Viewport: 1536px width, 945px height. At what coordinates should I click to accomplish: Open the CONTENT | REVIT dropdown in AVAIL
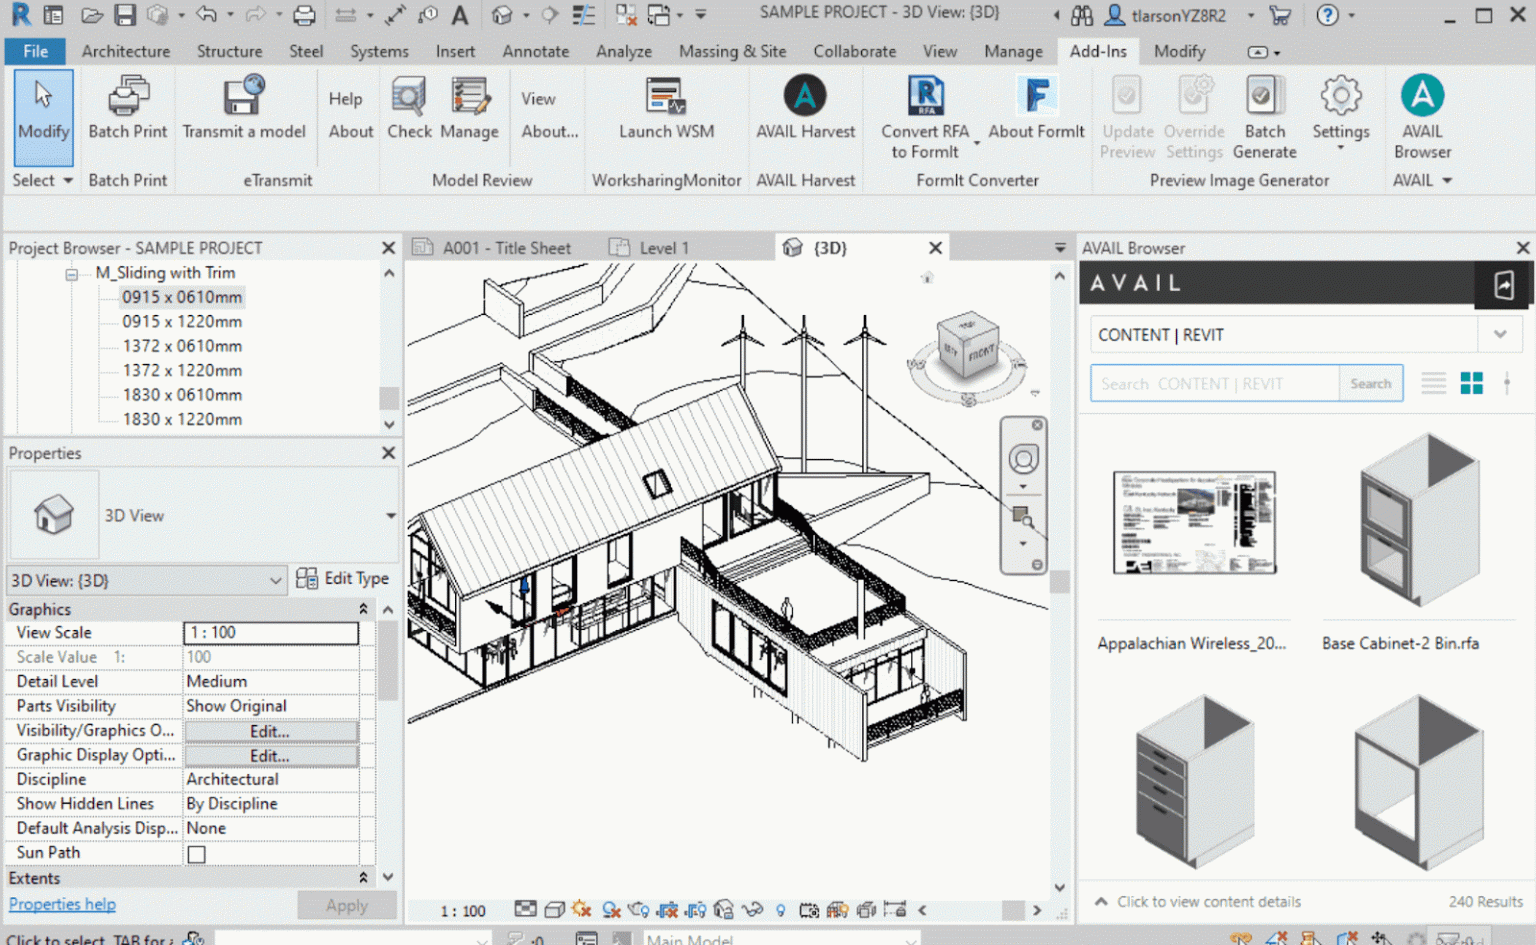[x=1500, y=334]
